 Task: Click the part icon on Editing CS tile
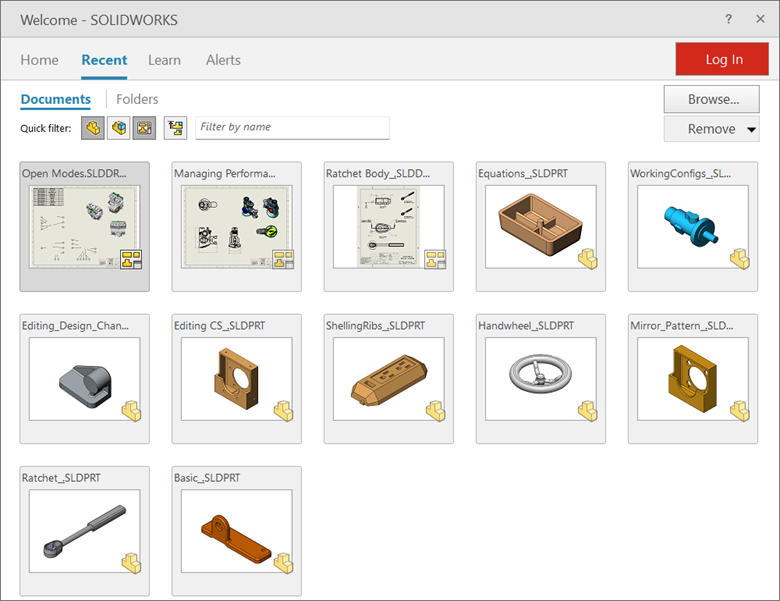(x=284, y=411)
